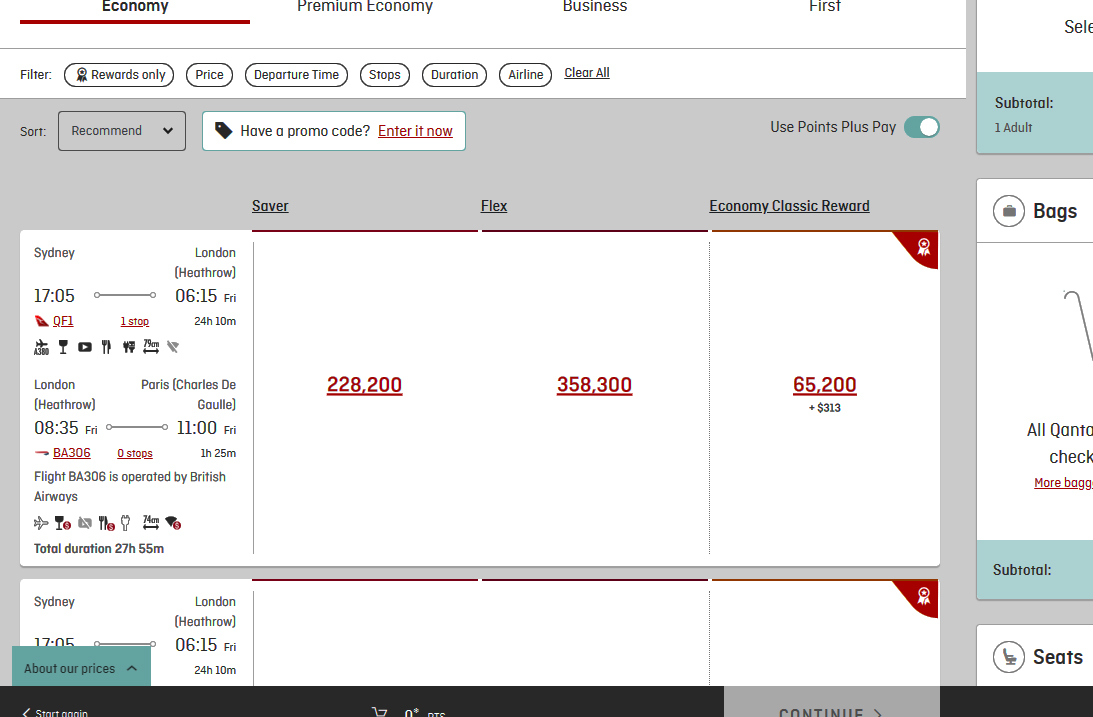The image size is (1093, 717).
Task: Toggle the Rewards only filter
Action: click(119, 75)
